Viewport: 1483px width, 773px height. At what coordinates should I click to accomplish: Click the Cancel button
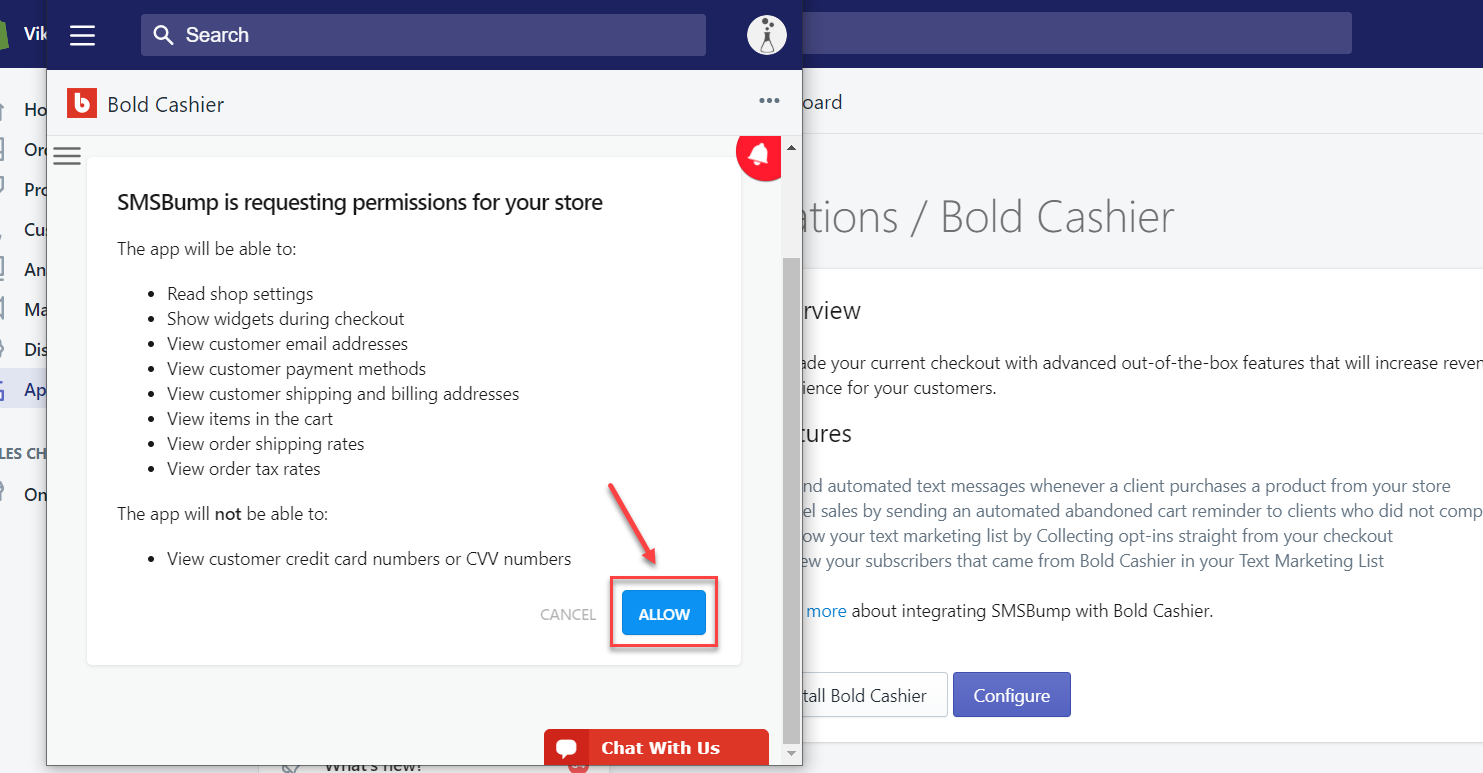568,614
